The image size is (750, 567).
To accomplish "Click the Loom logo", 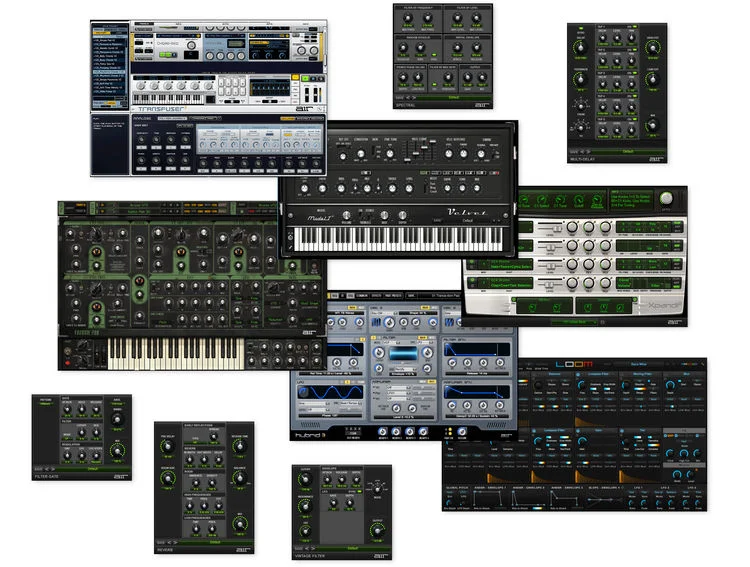I will (574, 364).
